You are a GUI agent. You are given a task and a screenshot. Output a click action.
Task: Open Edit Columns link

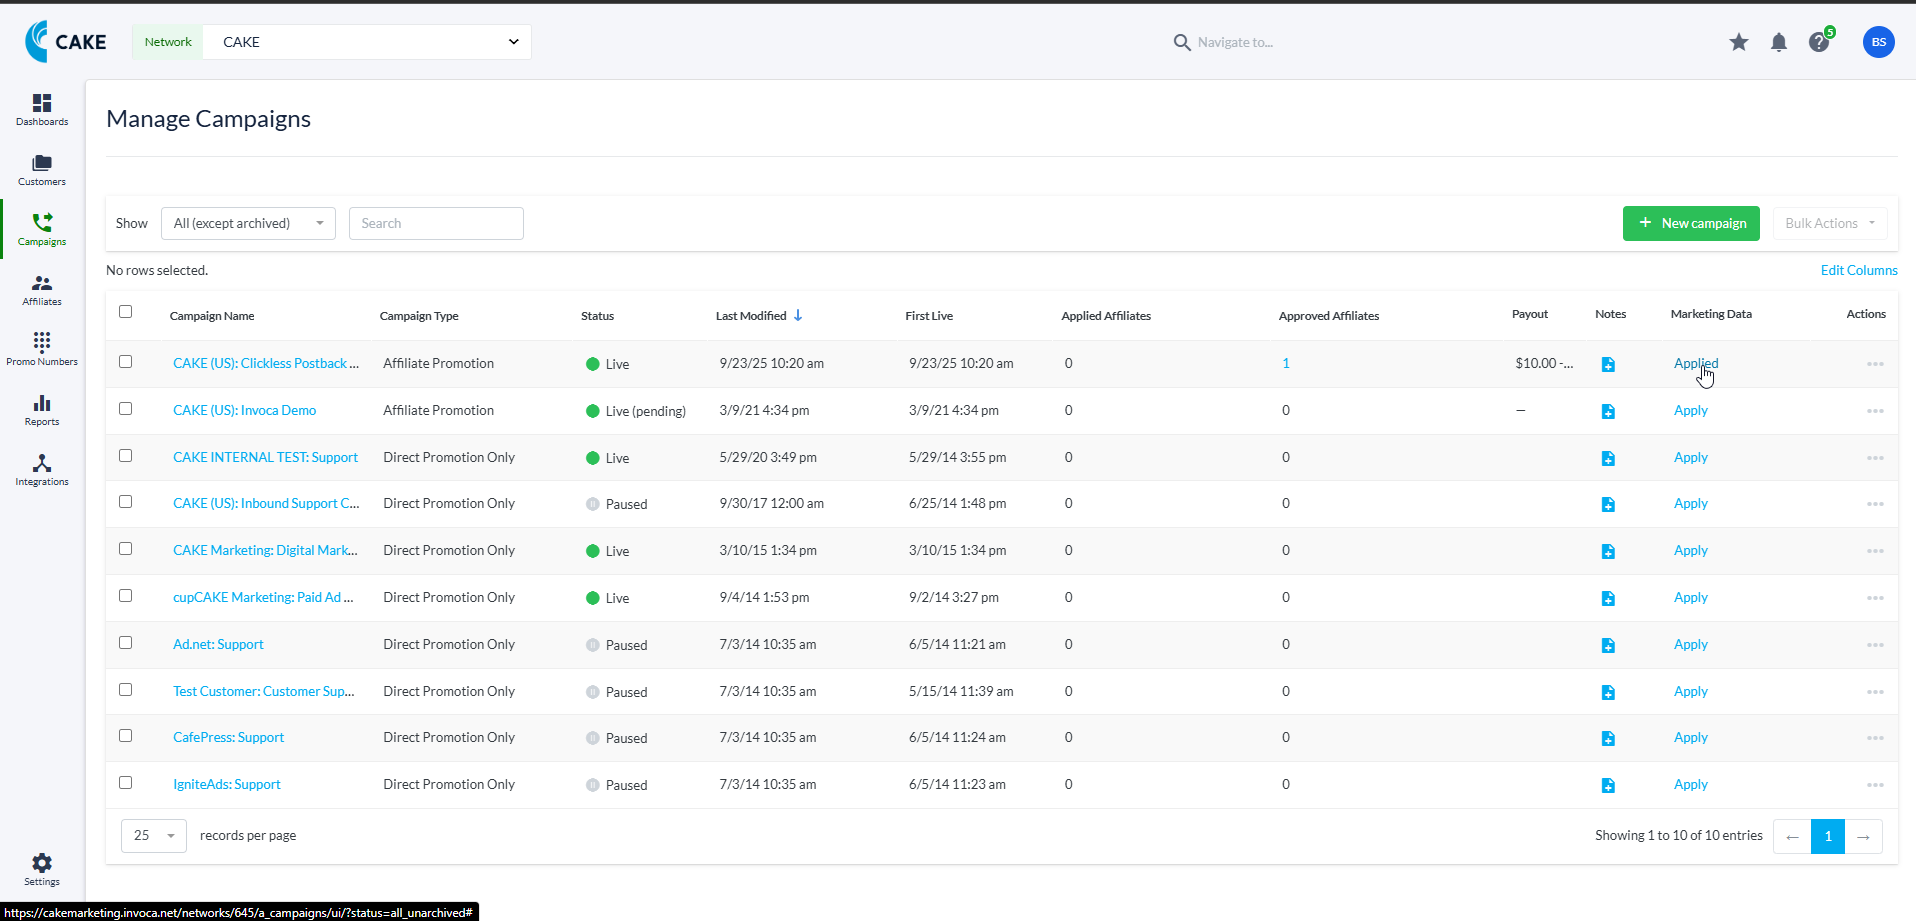1859,270
